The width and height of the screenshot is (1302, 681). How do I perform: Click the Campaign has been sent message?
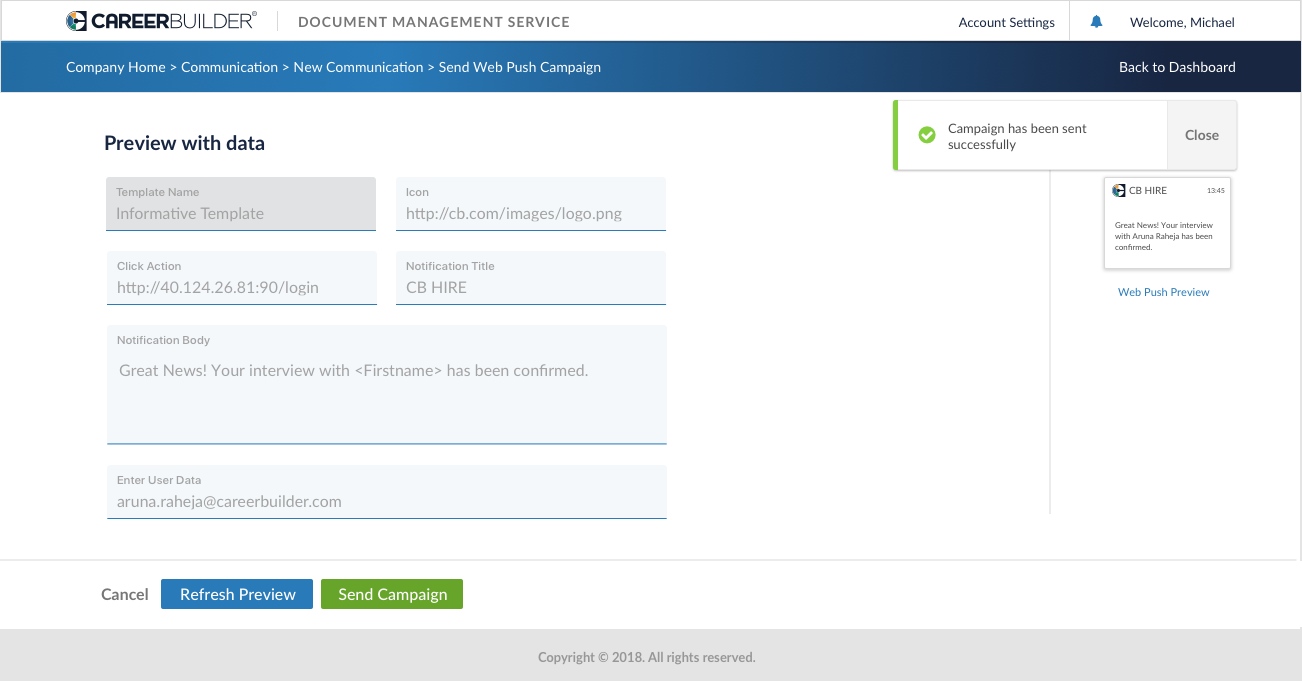pos(1017,136)
